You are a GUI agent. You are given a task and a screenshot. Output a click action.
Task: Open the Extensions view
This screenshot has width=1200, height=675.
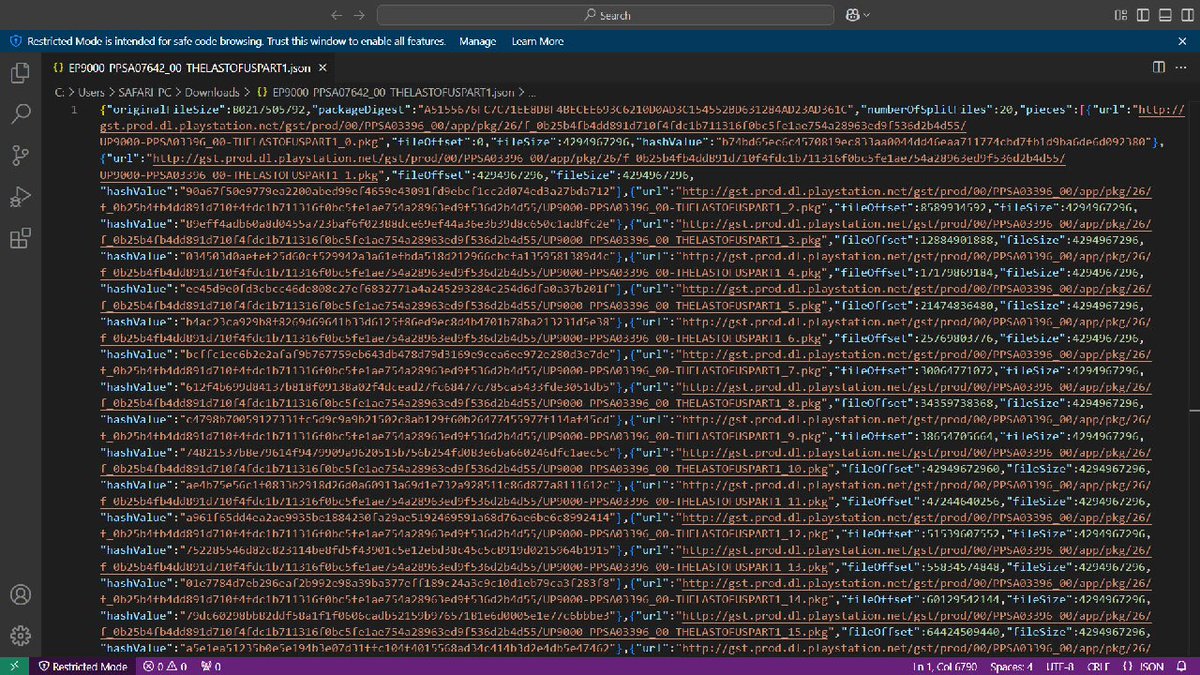click(x=19, y=239)
